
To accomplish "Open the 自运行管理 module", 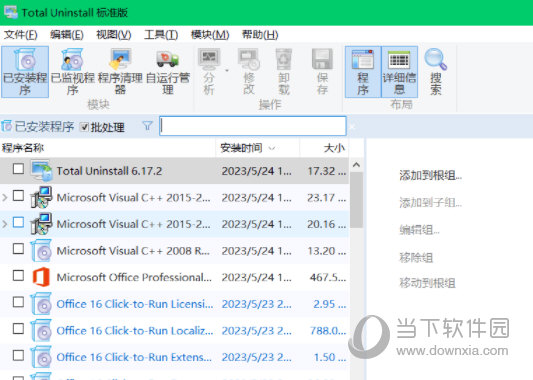I will (168, 72).
